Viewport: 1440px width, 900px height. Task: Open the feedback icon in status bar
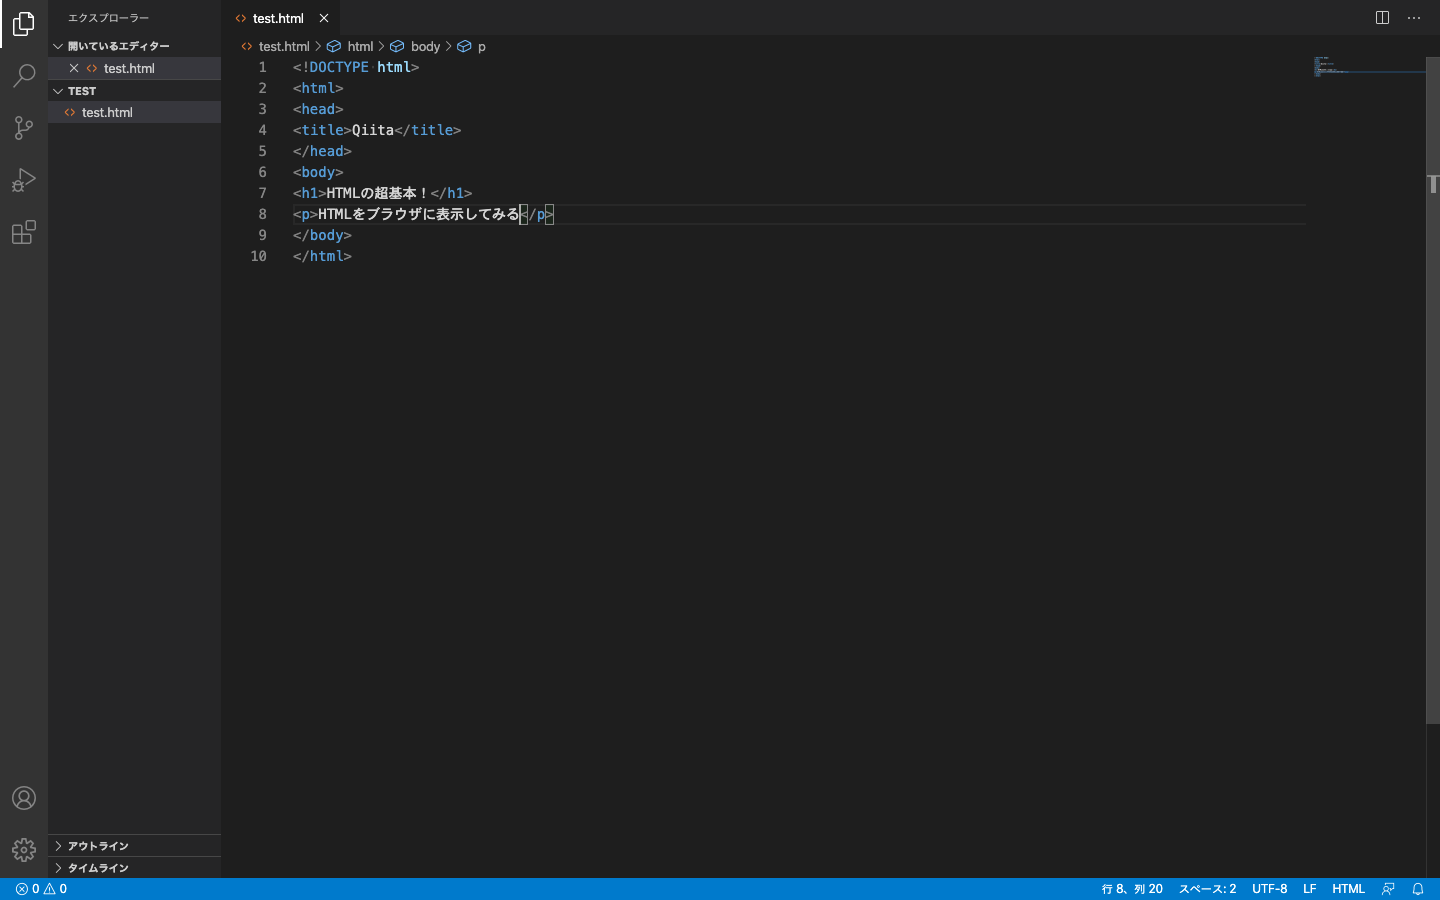(x=1388, y=889)
